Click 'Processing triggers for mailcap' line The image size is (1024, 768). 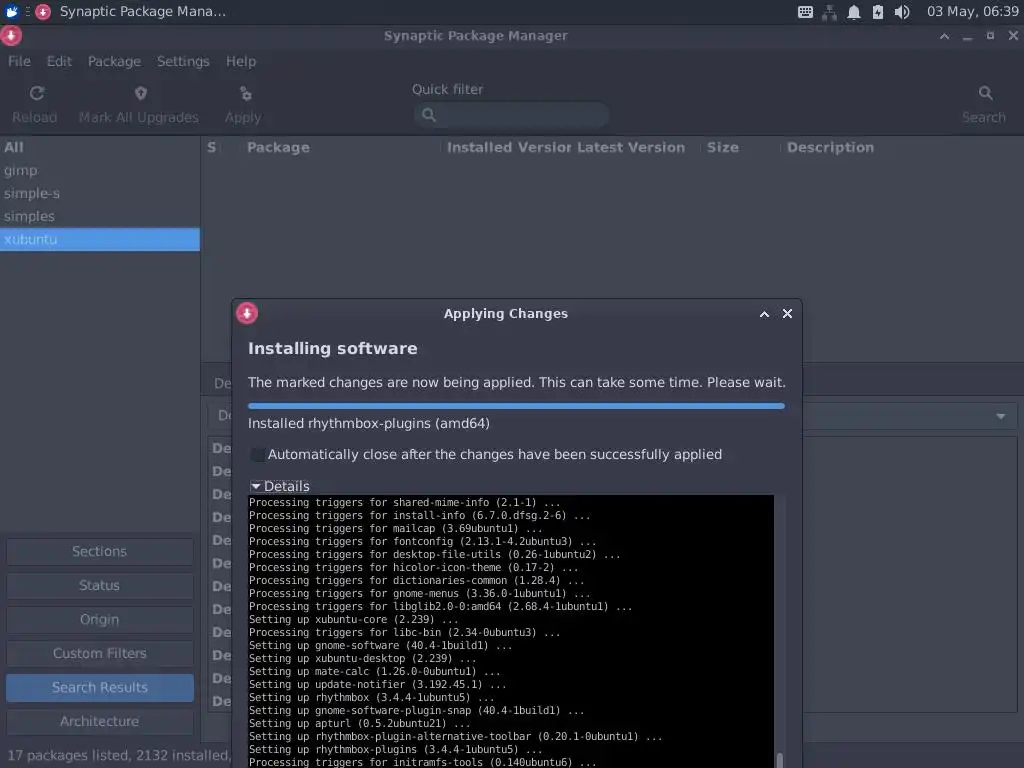point(396,528)
